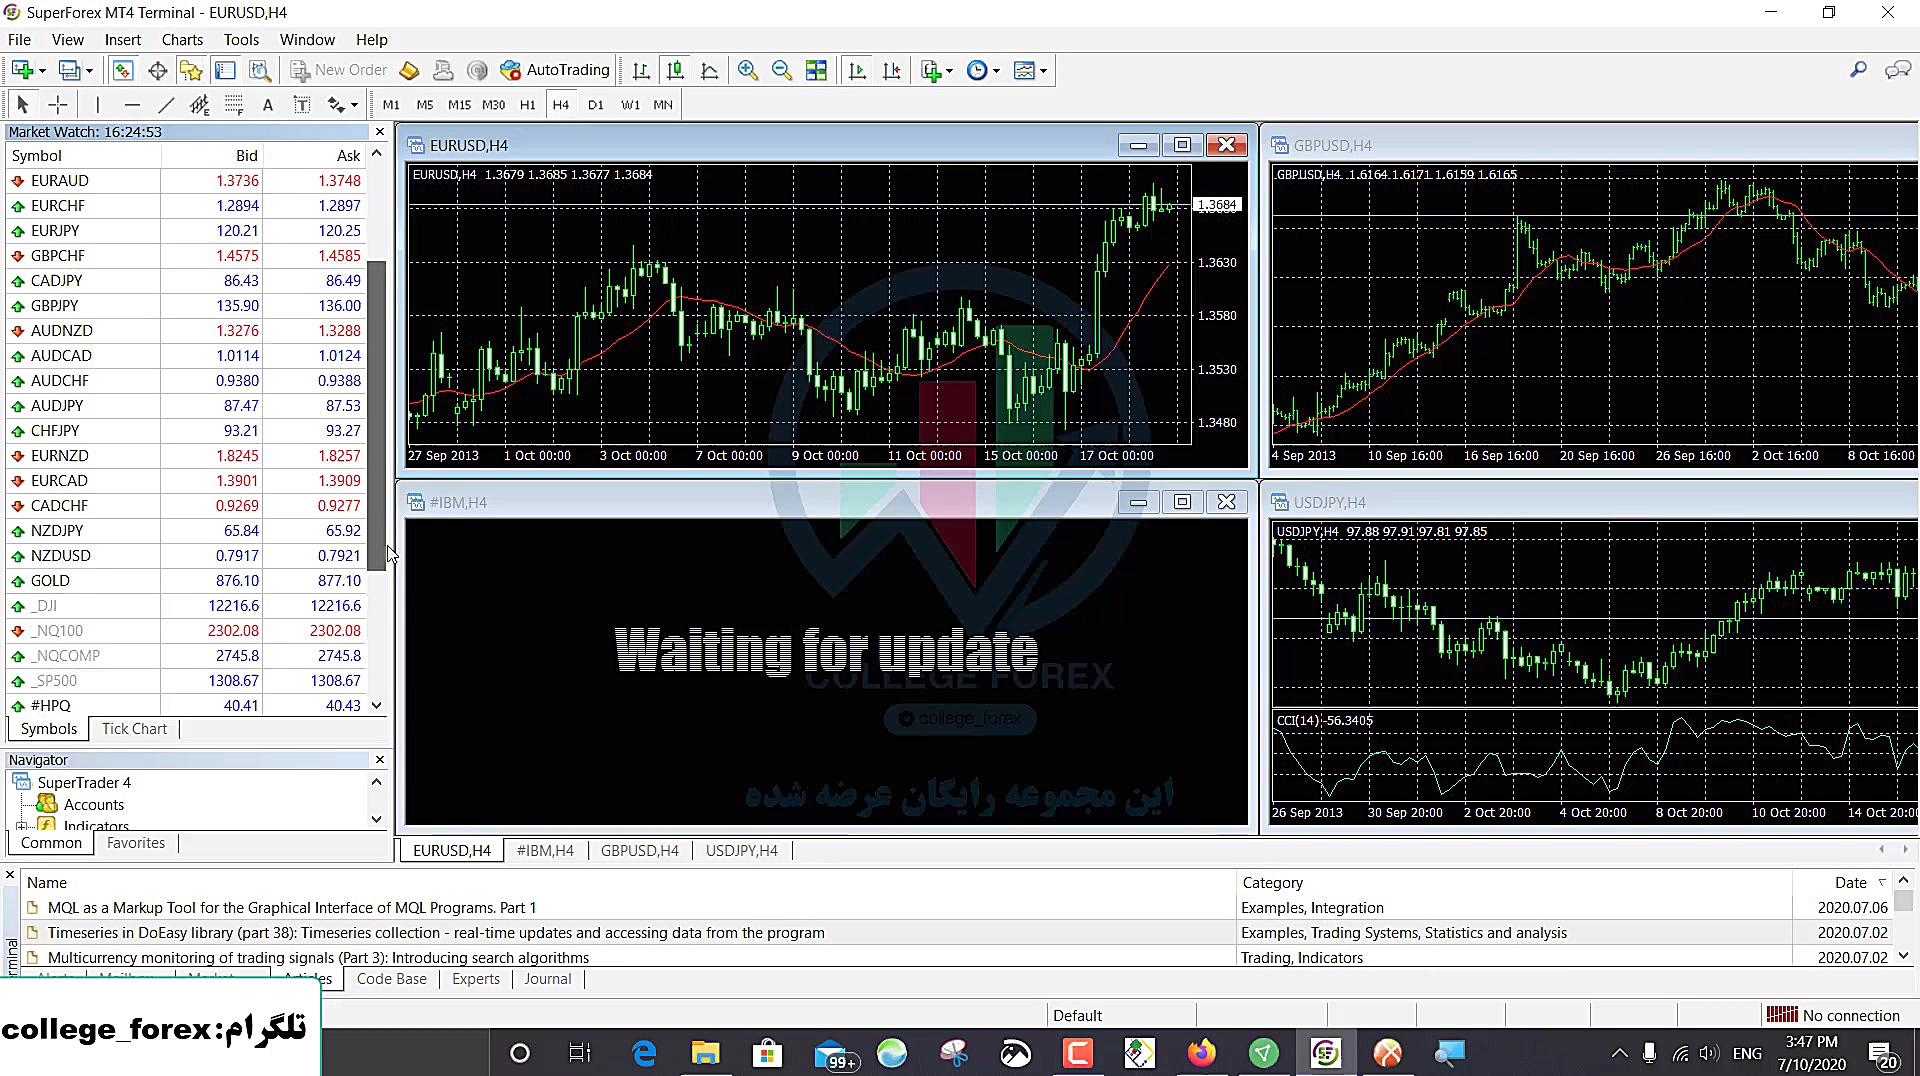The image size is (1920, 1076).
Task: Open the Templates dropdown
Action: 1030,70
